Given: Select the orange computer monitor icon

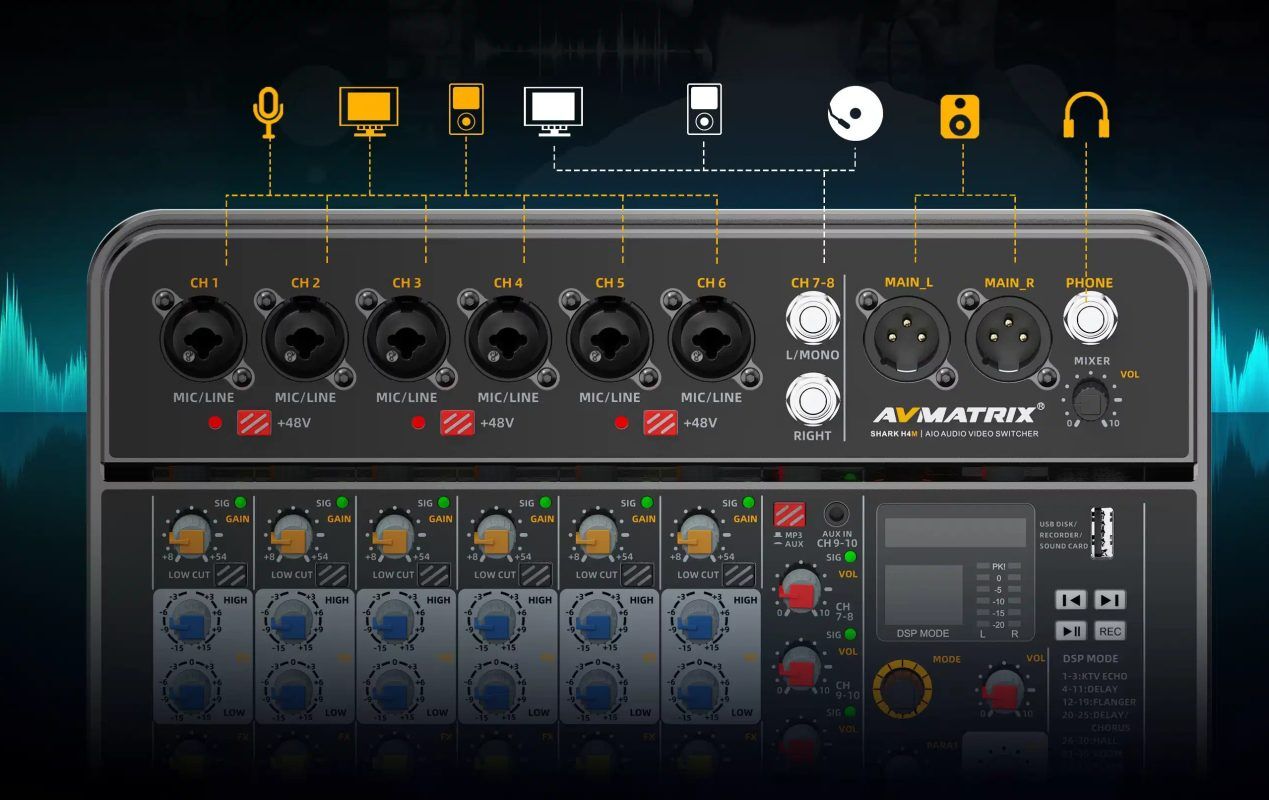Looking at the screenshot, I should pyautogui.click(x=369, y=108).
